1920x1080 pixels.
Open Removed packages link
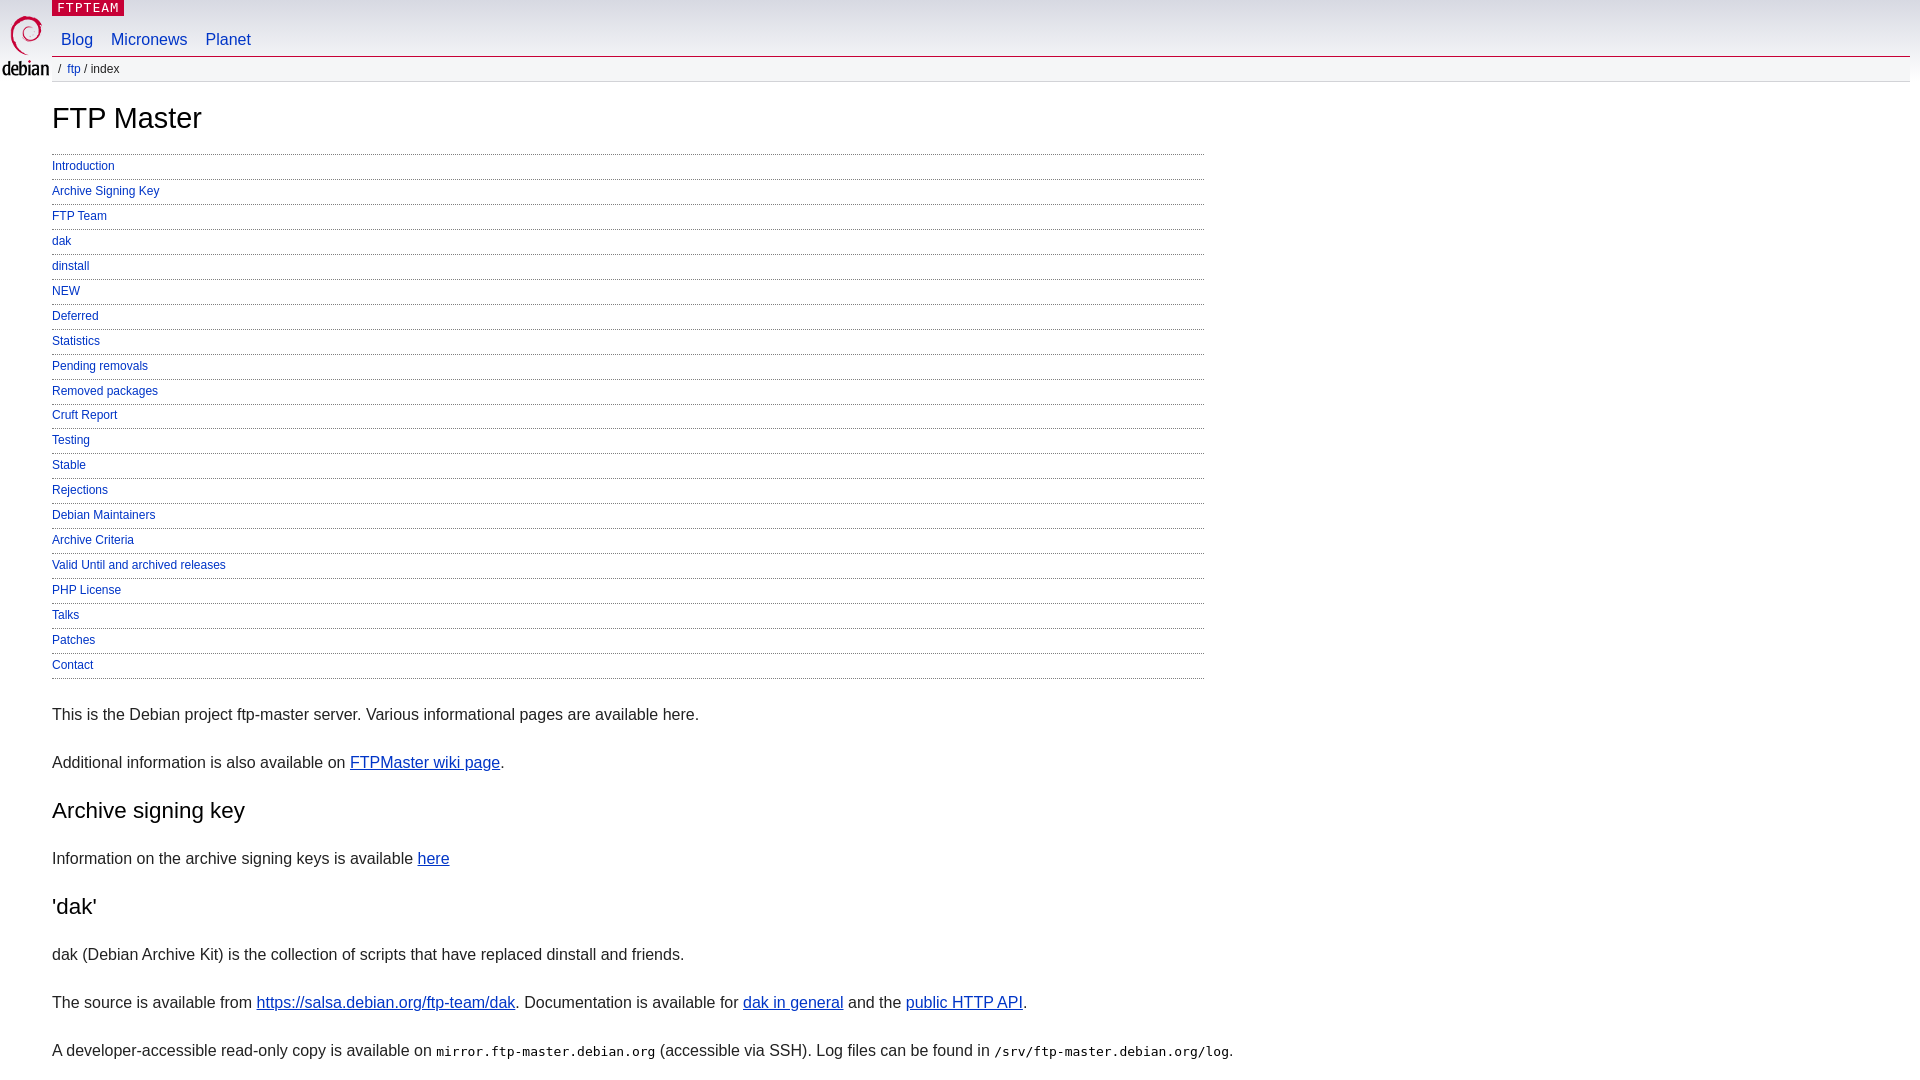point(105,391)
